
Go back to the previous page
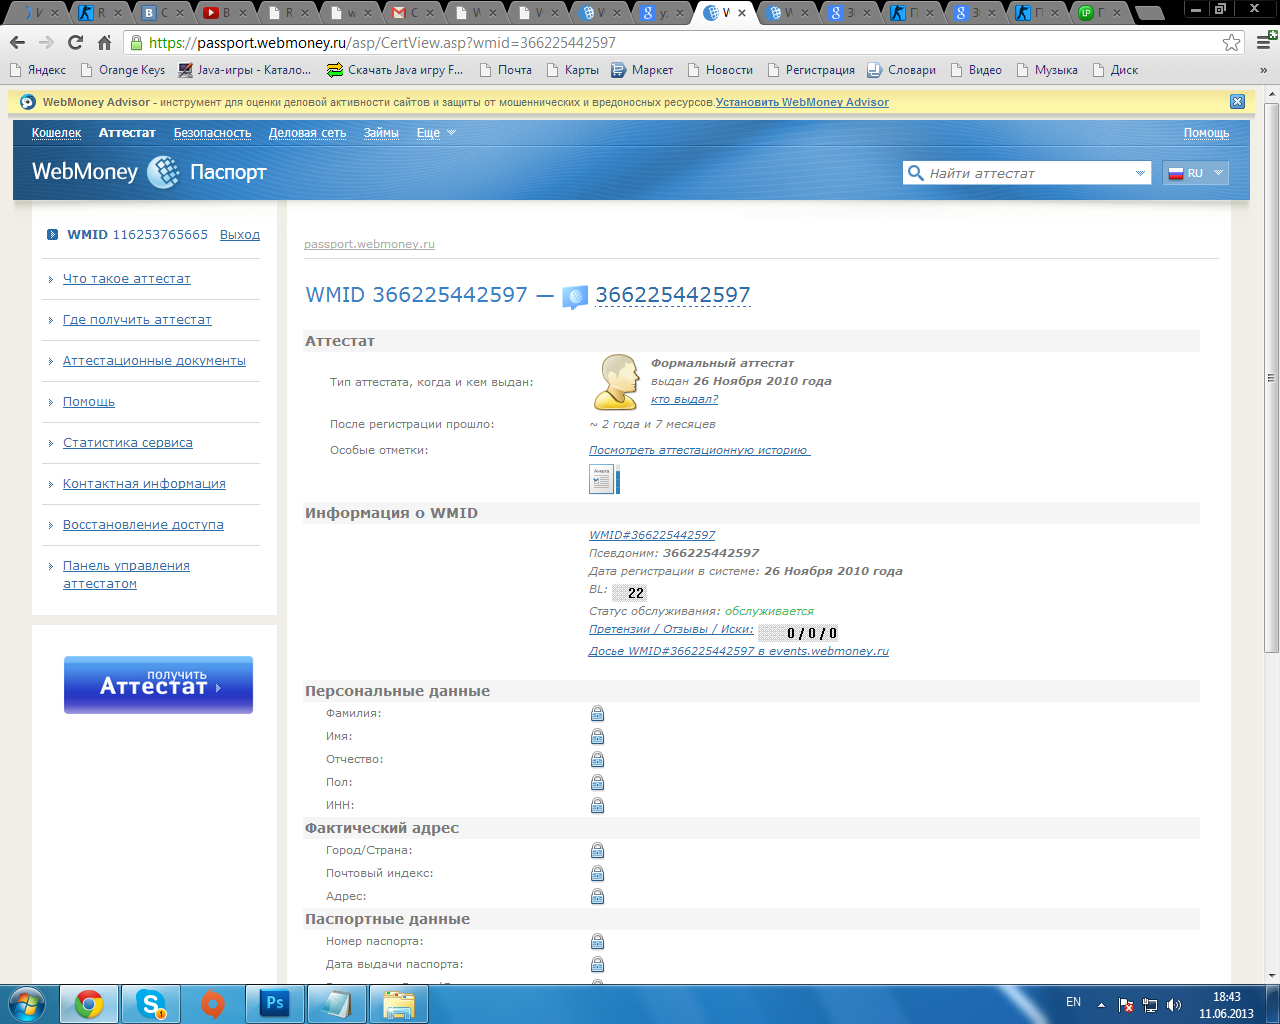coord(17,43)
